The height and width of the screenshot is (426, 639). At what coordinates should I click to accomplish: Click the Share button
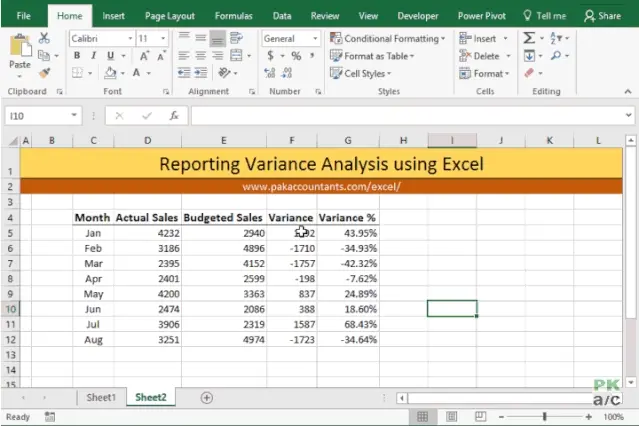click(602, 16)
